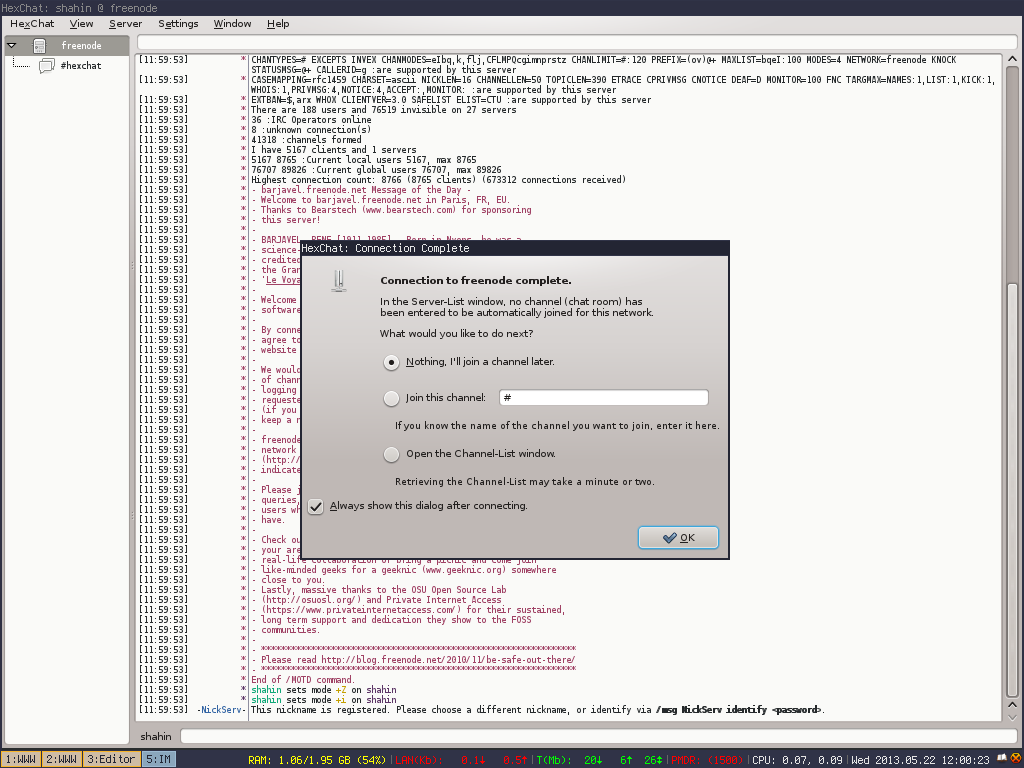Click the orange X tray icon
The width and height of the screenshot is (1024, 768).
1016,759
